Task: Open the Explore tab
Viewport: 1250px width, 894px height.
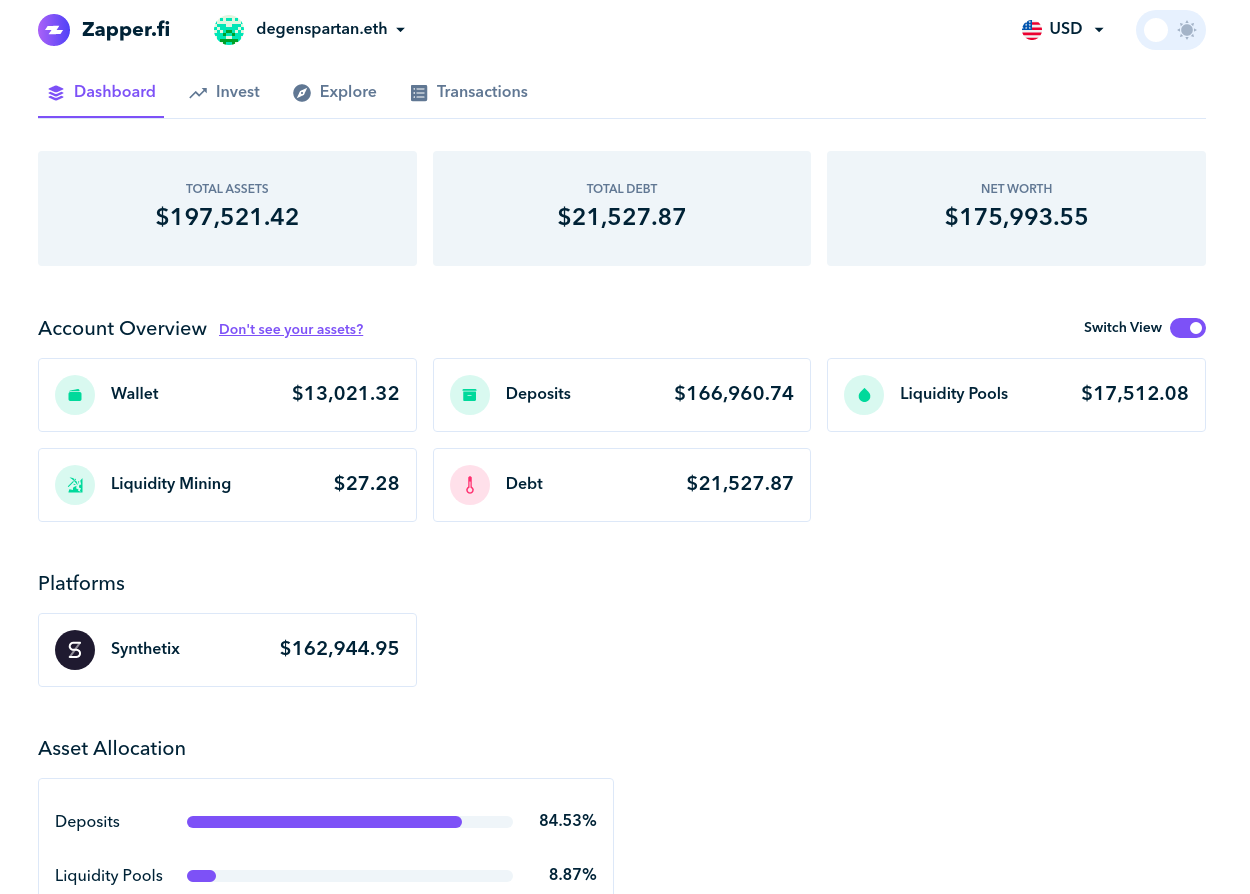Action: (x=335, y=92)
